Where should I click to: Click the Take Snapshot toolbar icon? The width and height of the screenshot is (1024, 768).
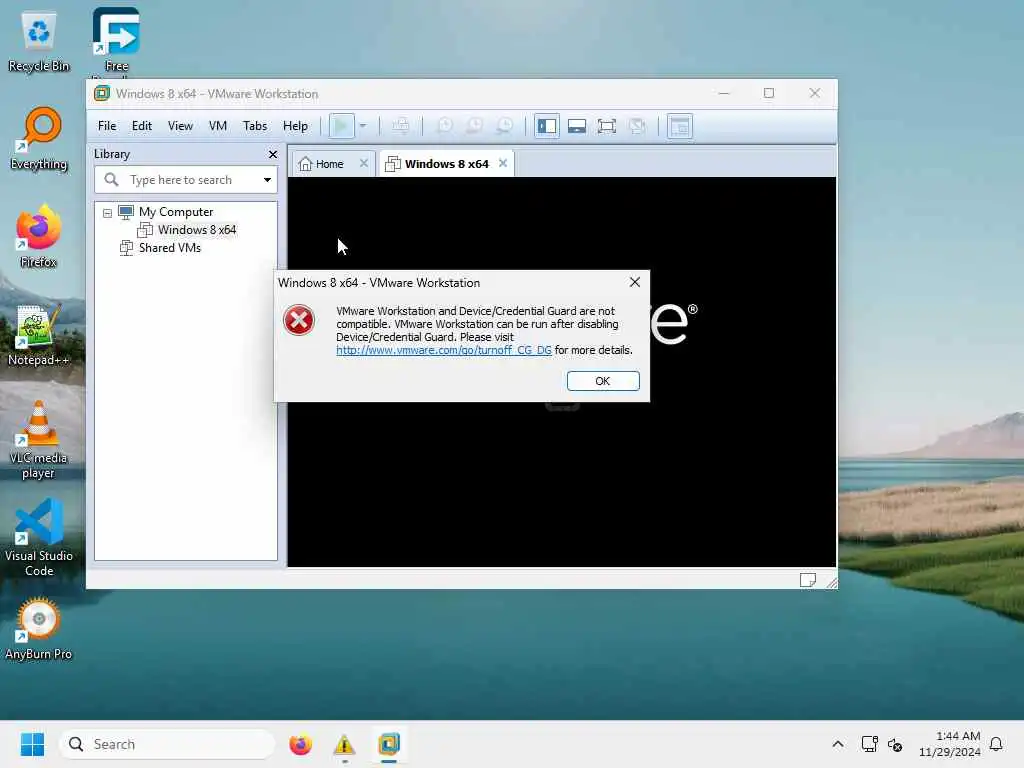click(445, 126)
